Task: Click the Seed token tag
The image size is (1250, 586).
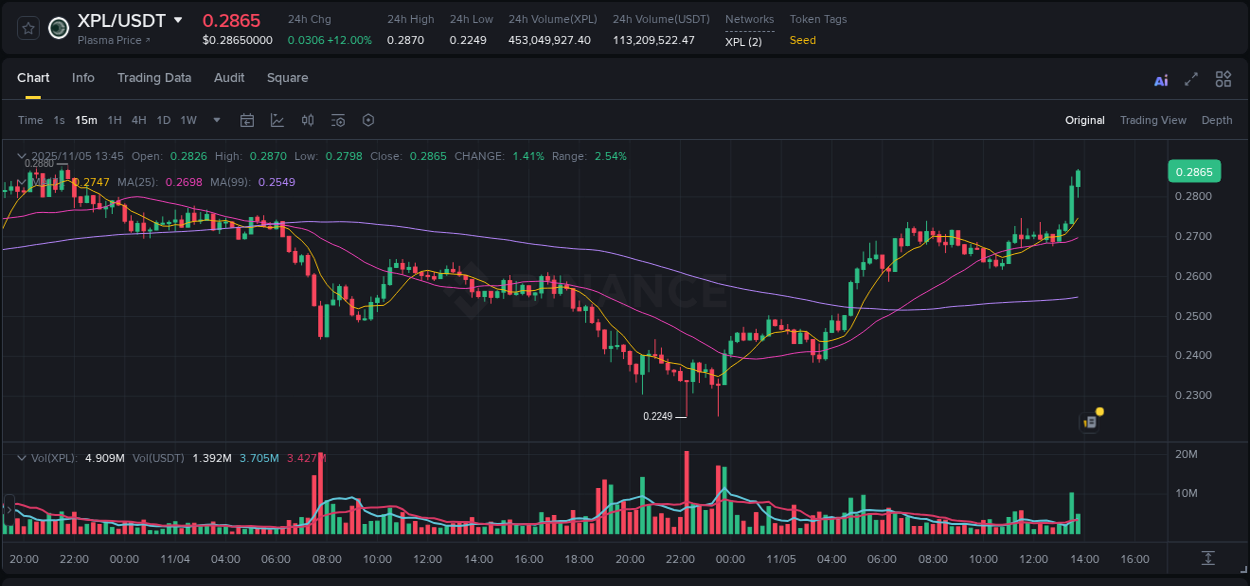Action: pyautogui.click(x=802, y=41)
